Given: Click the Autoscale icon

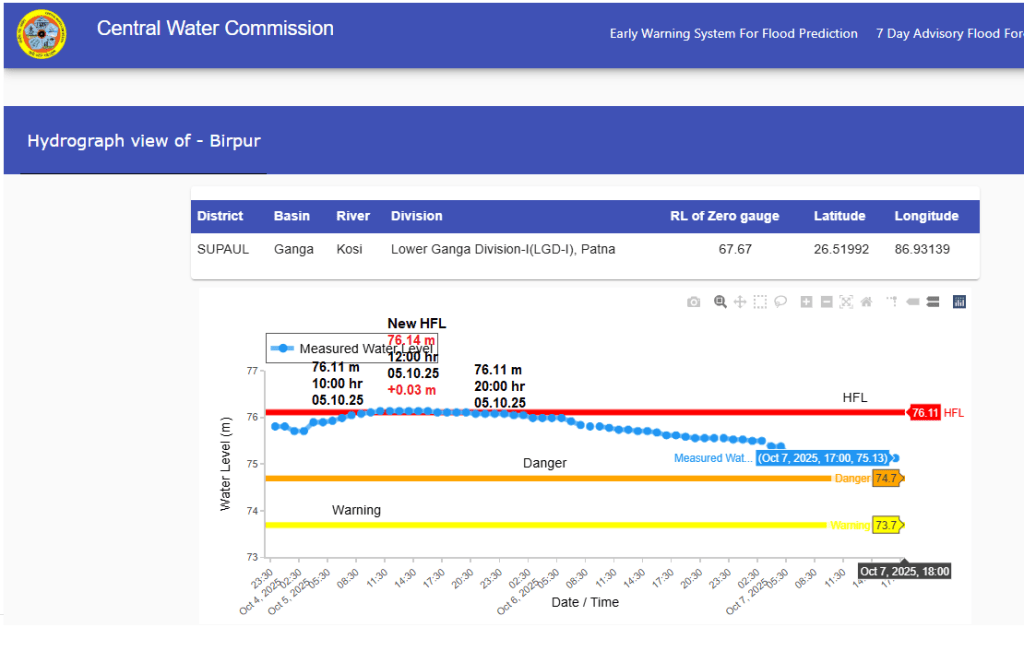Looking at the screenshot, I should tap(846, 302).
